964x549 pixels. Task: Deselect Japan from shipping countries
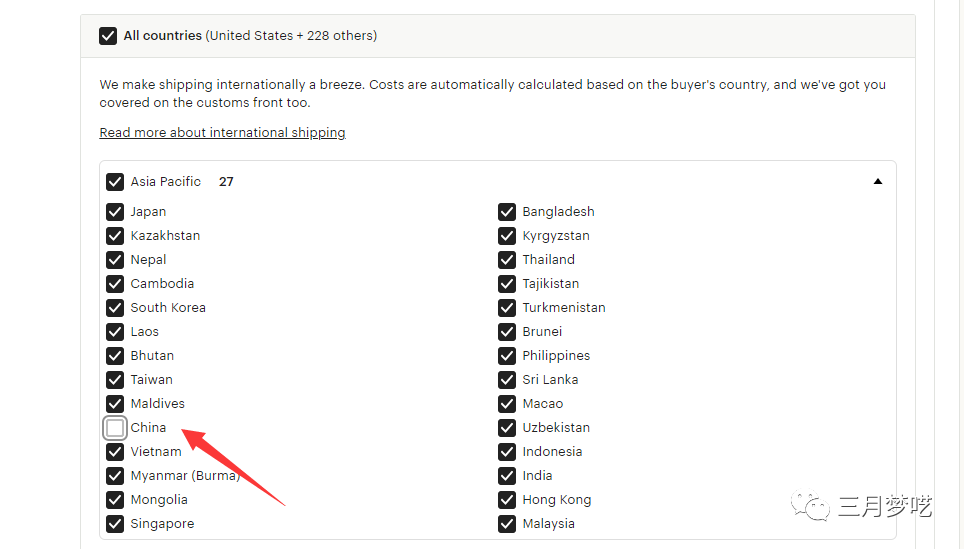[x=115, y=212]
